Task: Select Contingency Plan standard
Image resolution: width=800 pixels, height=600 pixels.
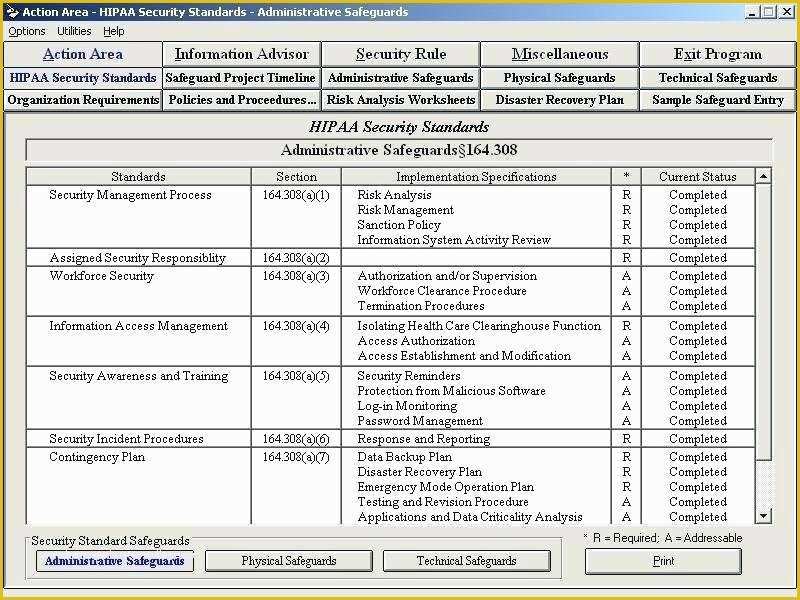Action: tap(97, 457)
